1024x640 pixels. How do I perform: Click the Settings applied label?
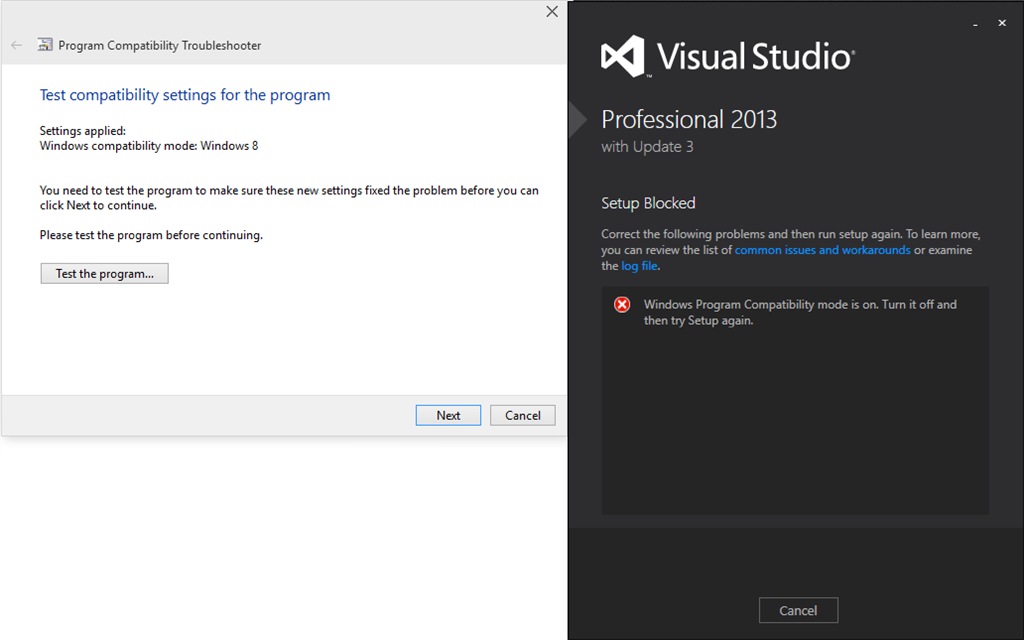(x=82, y=131)
